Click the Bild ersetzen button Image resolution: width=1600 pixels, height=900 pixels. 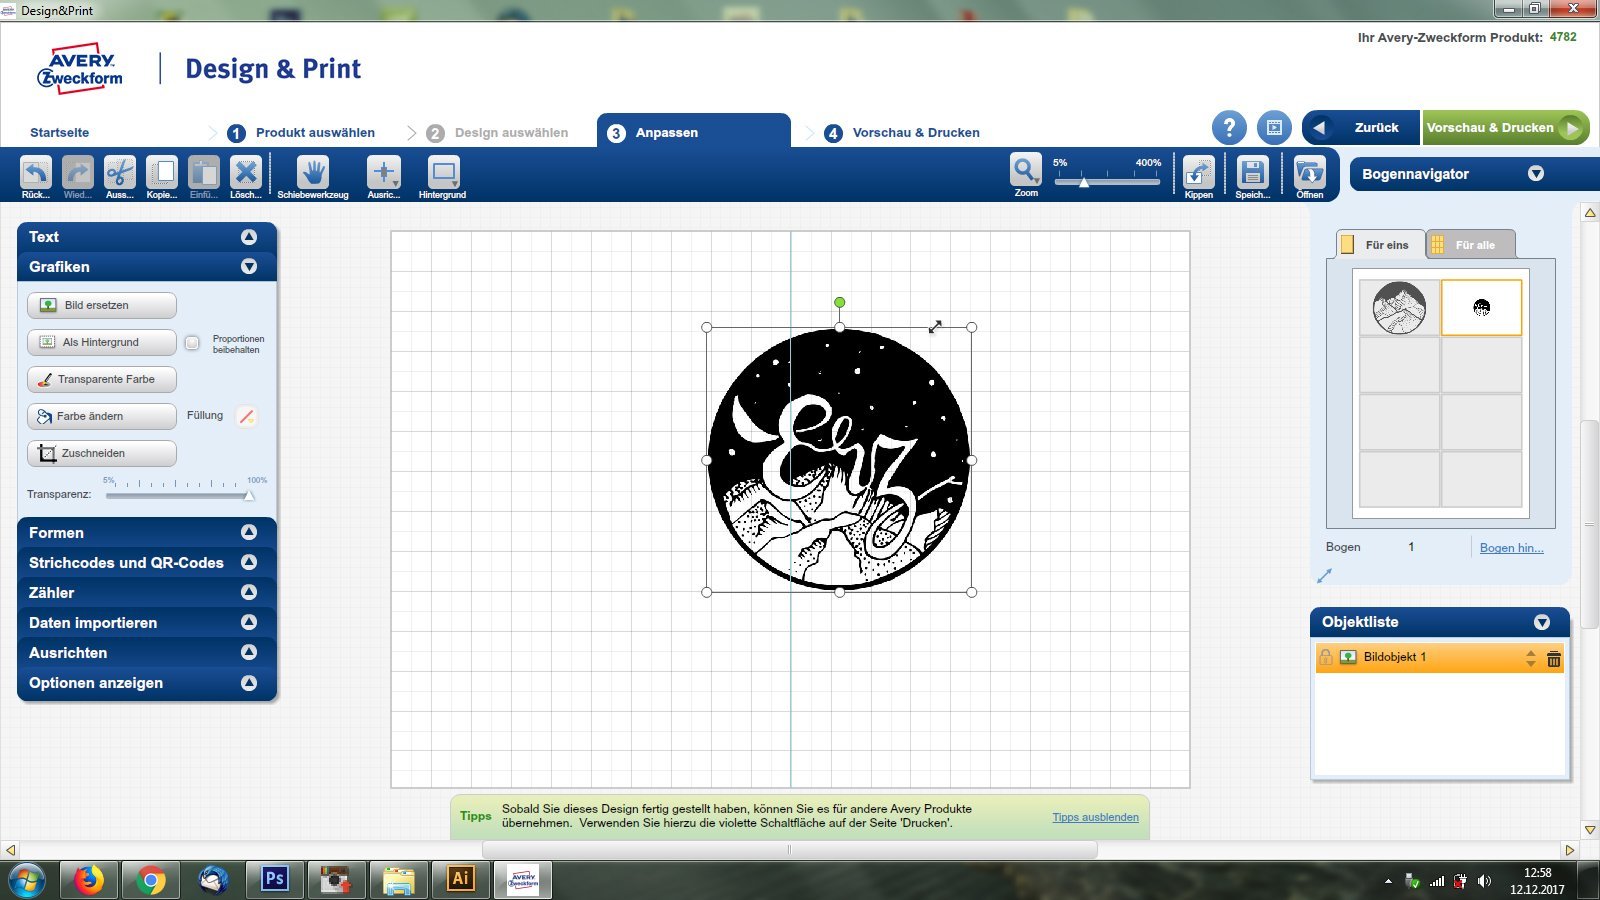click(x=102, y=305)
